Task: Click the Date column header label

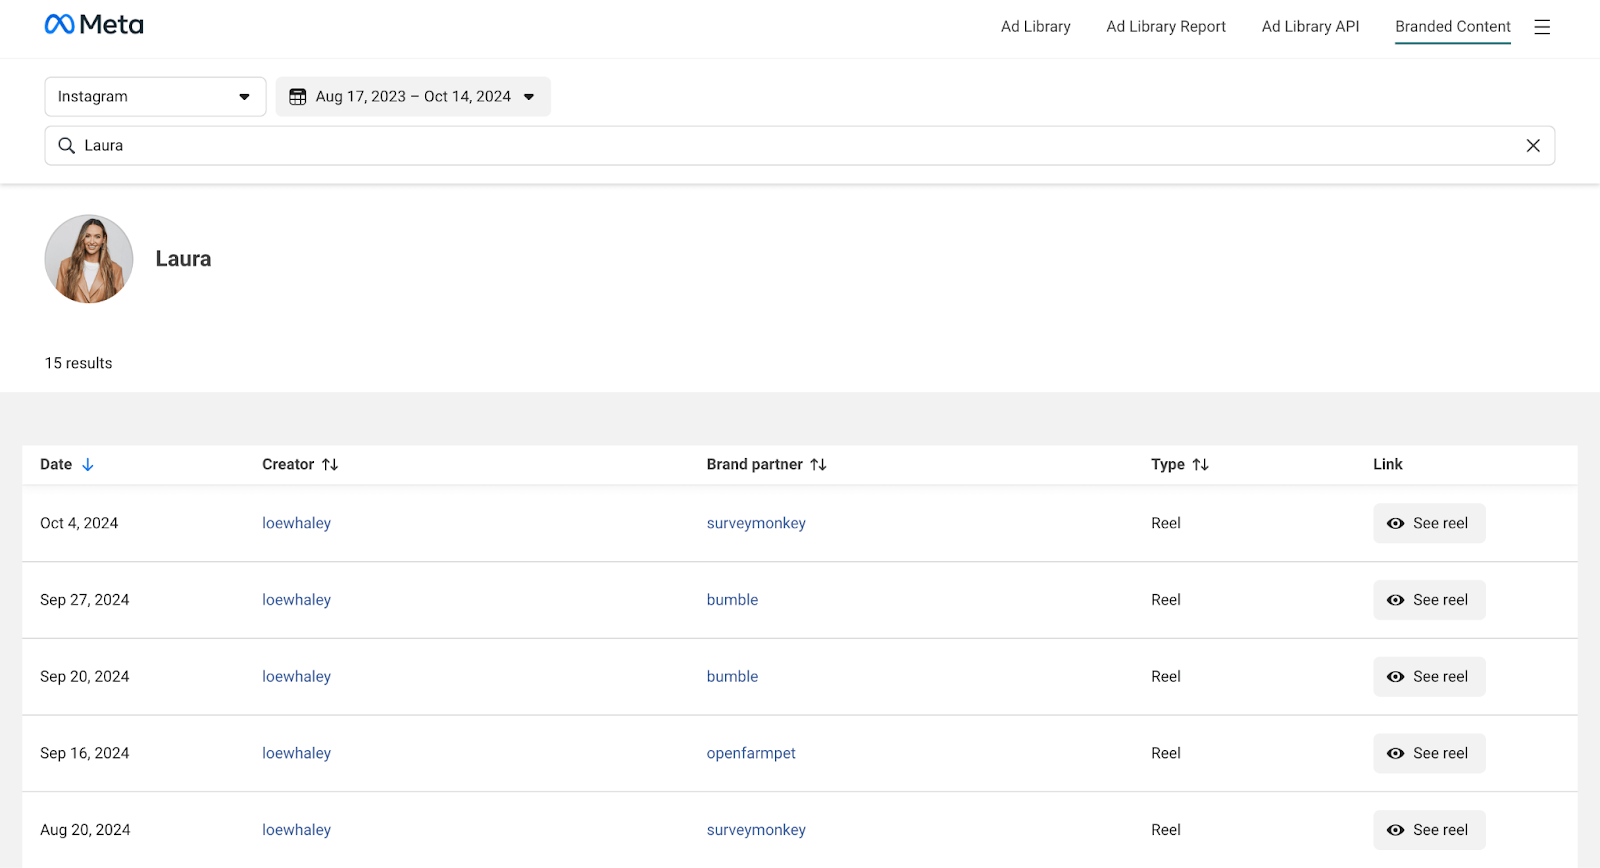Action: click(x=56, y=465)
